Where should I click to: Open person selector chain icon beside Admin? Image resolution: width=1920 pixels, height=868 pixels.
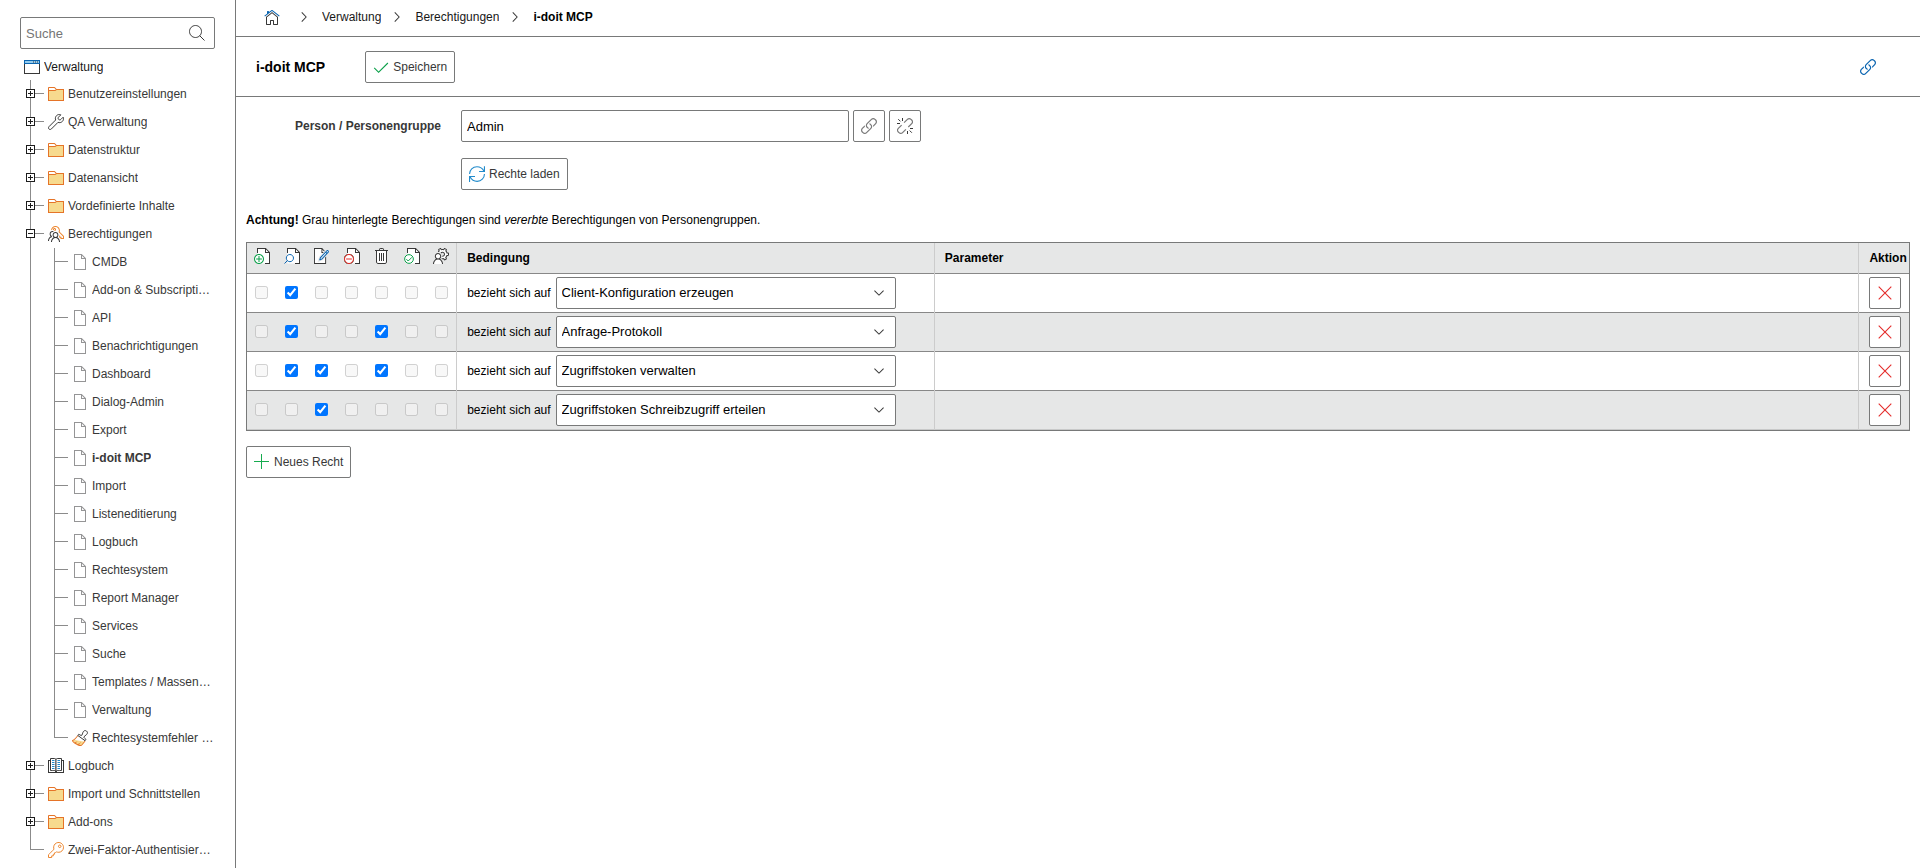pyautogui.click(x=869, y=126)
